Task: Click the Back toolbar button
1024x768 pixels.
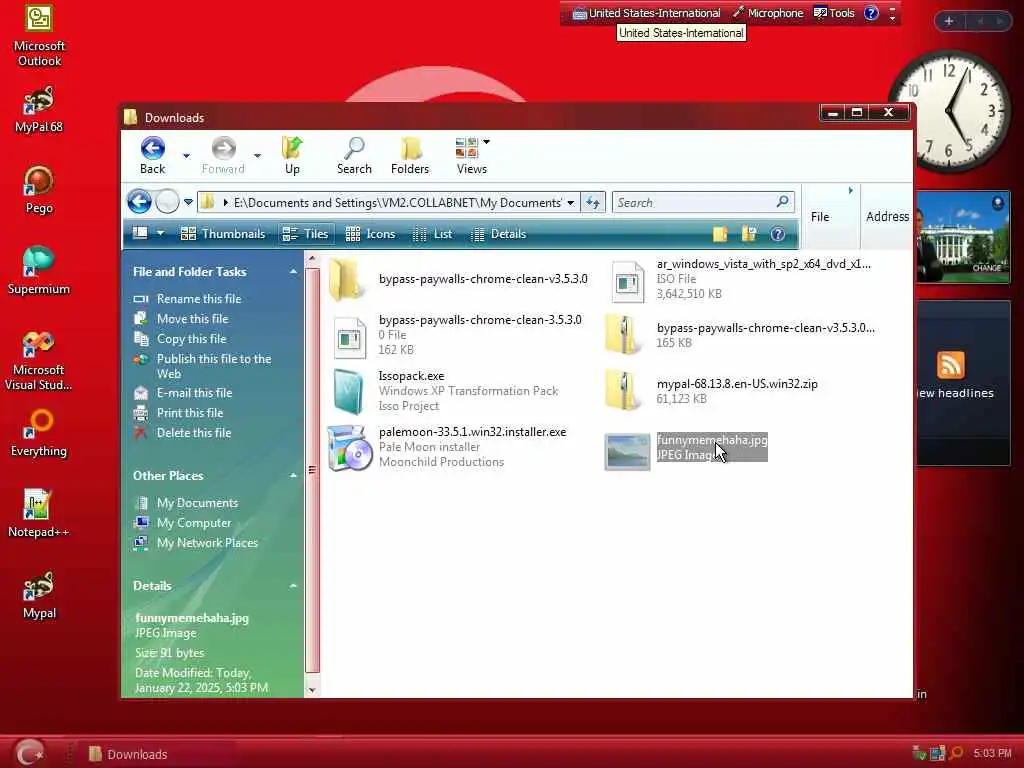Action: pyautogui.click(x=152, y=155)
